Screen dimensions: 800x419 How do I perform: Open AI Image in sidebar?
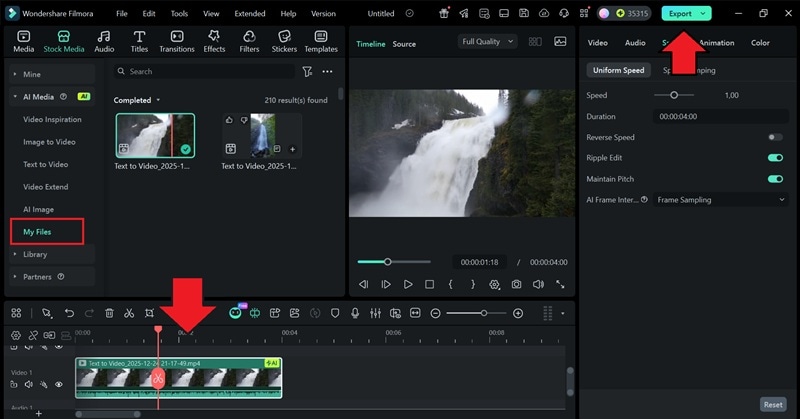pyautogui.click(x=38, y=209)
